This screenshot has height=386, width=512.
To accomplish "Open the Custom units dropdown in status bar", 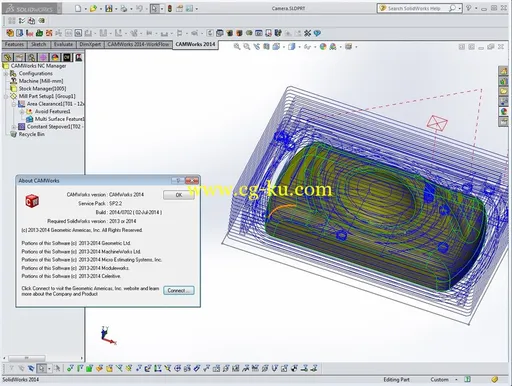I will pos(456,380).
